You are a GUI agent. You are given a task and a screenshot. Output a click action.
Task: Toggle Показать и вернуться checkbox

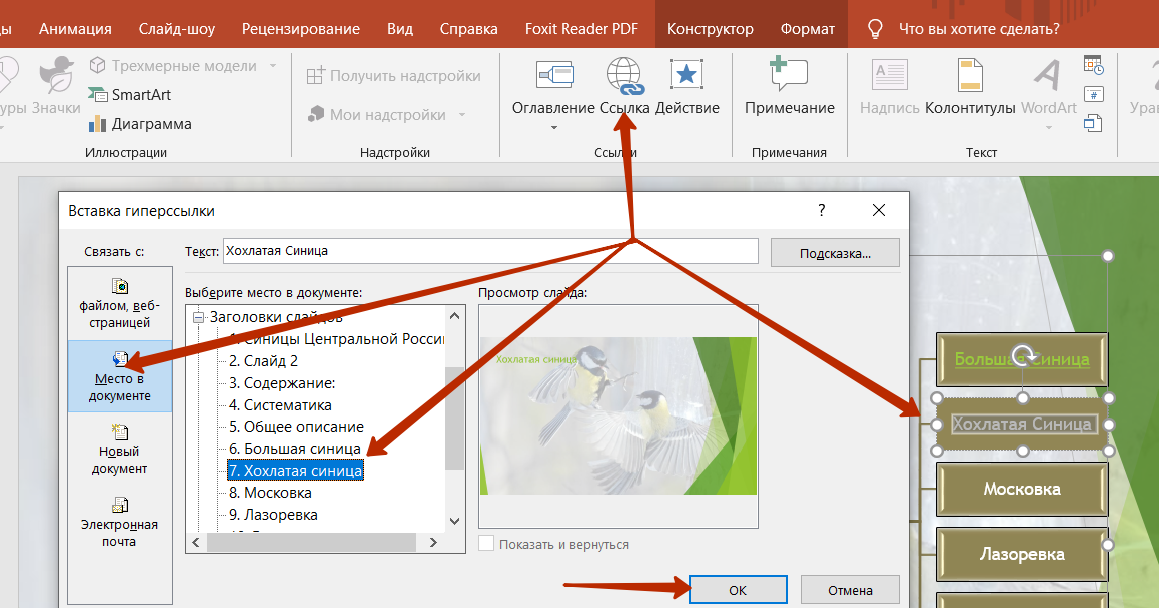tap(486, 544)
